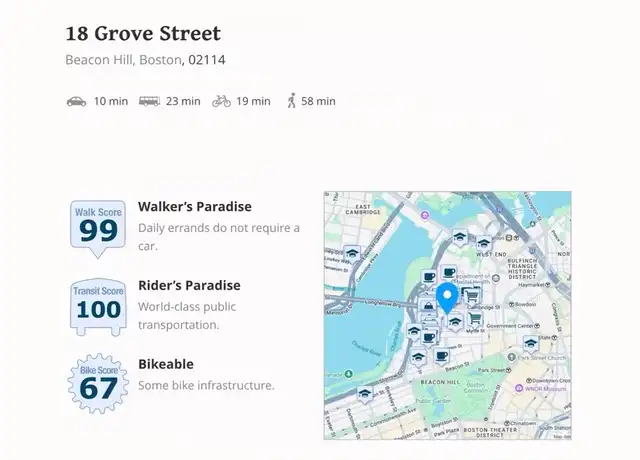
Task: Click the 18 Grove Street heading
Action: [143, 33]
